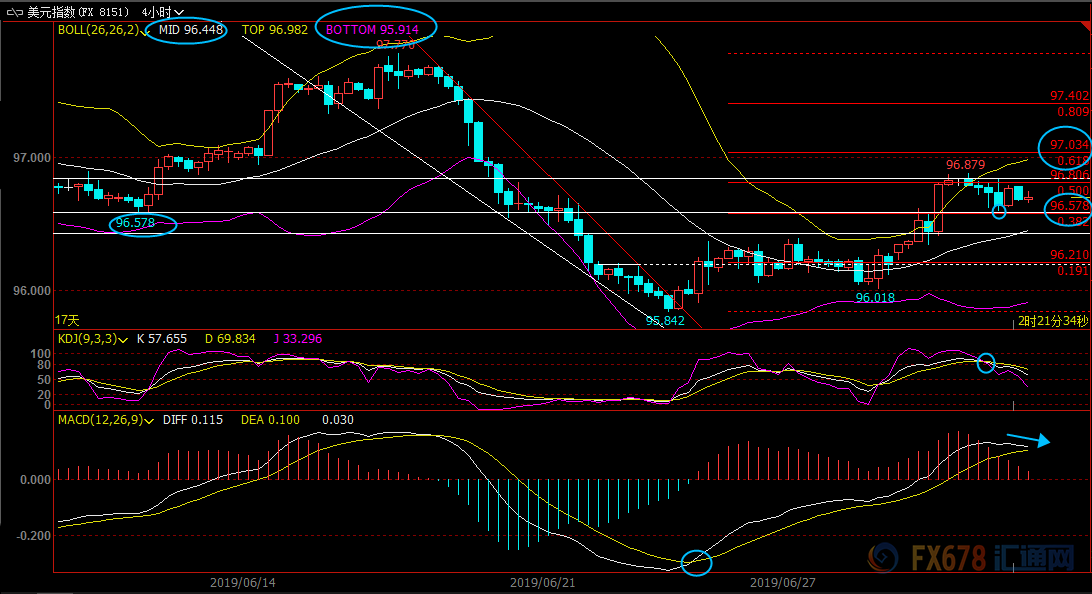The width and height of the screenshot is (1092, 594).
Task: Click the link icon beside 美元指数
Action: click(14, 12)
